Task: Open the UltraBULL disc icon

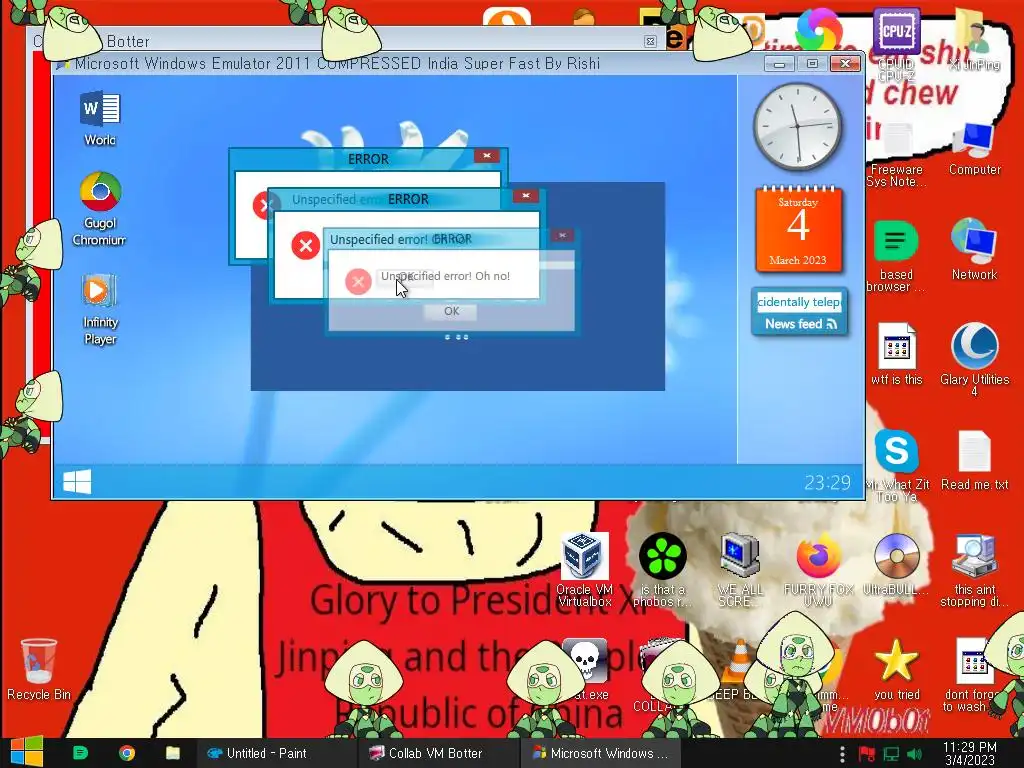Action: click(x=896, y=564)
